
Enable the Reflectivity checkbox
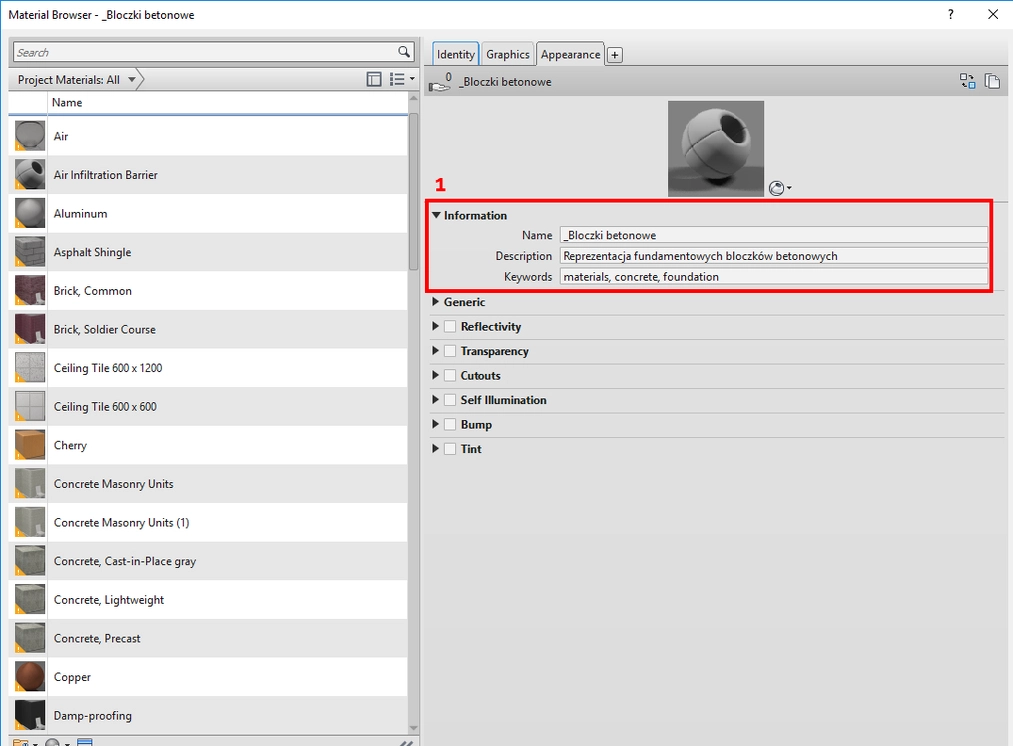tap(450, 327)
